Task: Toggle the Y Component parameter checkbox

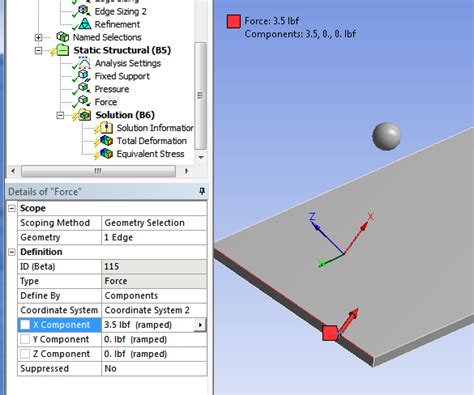Action: (x=25, y=339)
